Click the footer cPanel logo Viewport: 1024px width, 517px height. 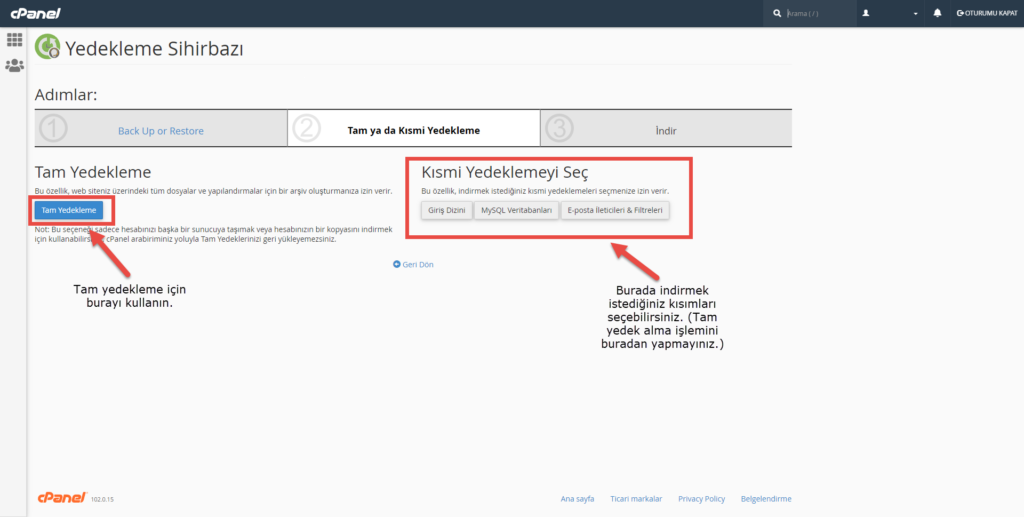tap(60, 497)
